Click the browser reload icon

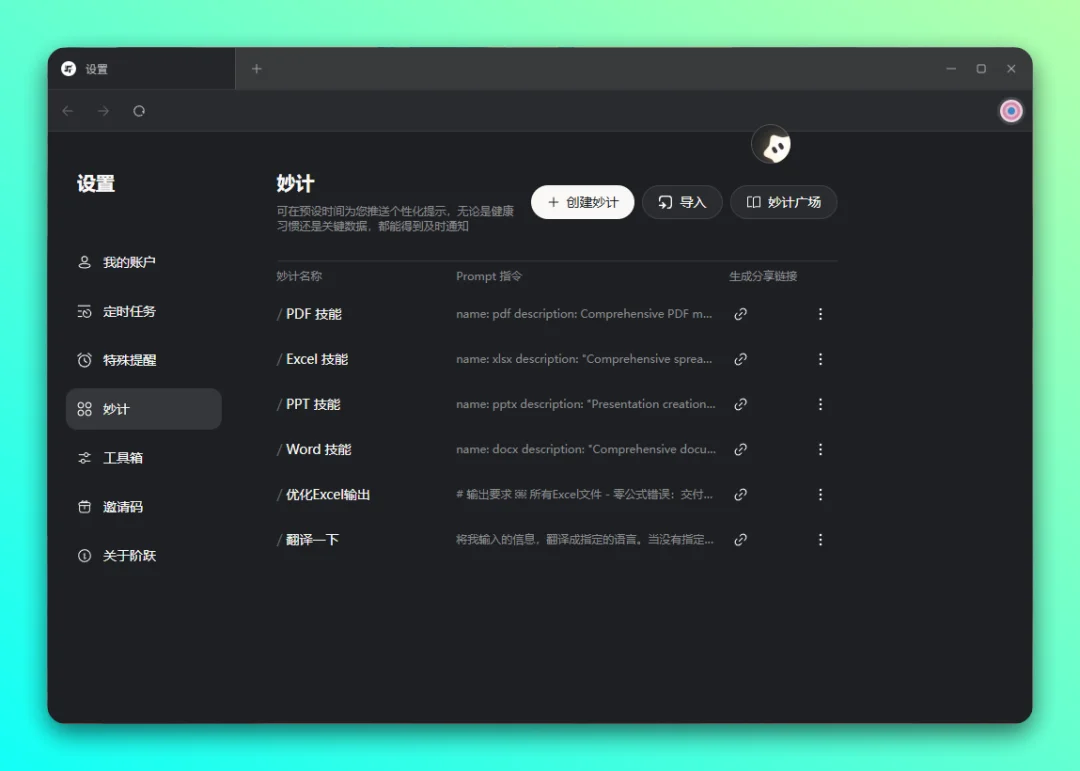click(x=139, y=111)
